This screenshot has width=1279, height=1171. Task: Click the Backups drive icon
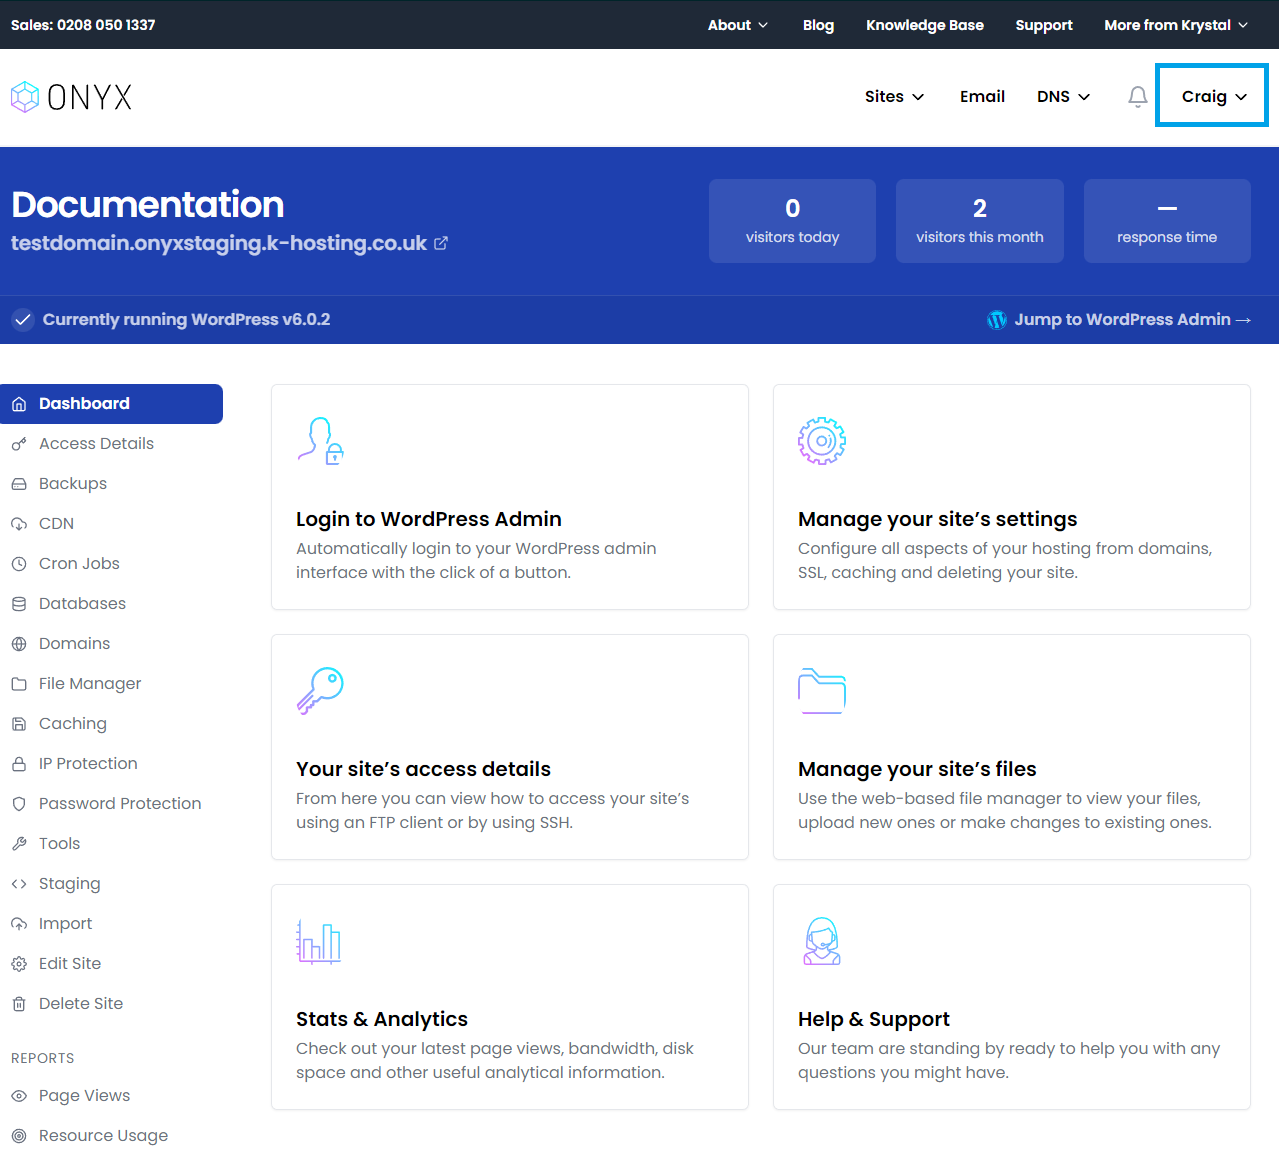click(19, 484)
